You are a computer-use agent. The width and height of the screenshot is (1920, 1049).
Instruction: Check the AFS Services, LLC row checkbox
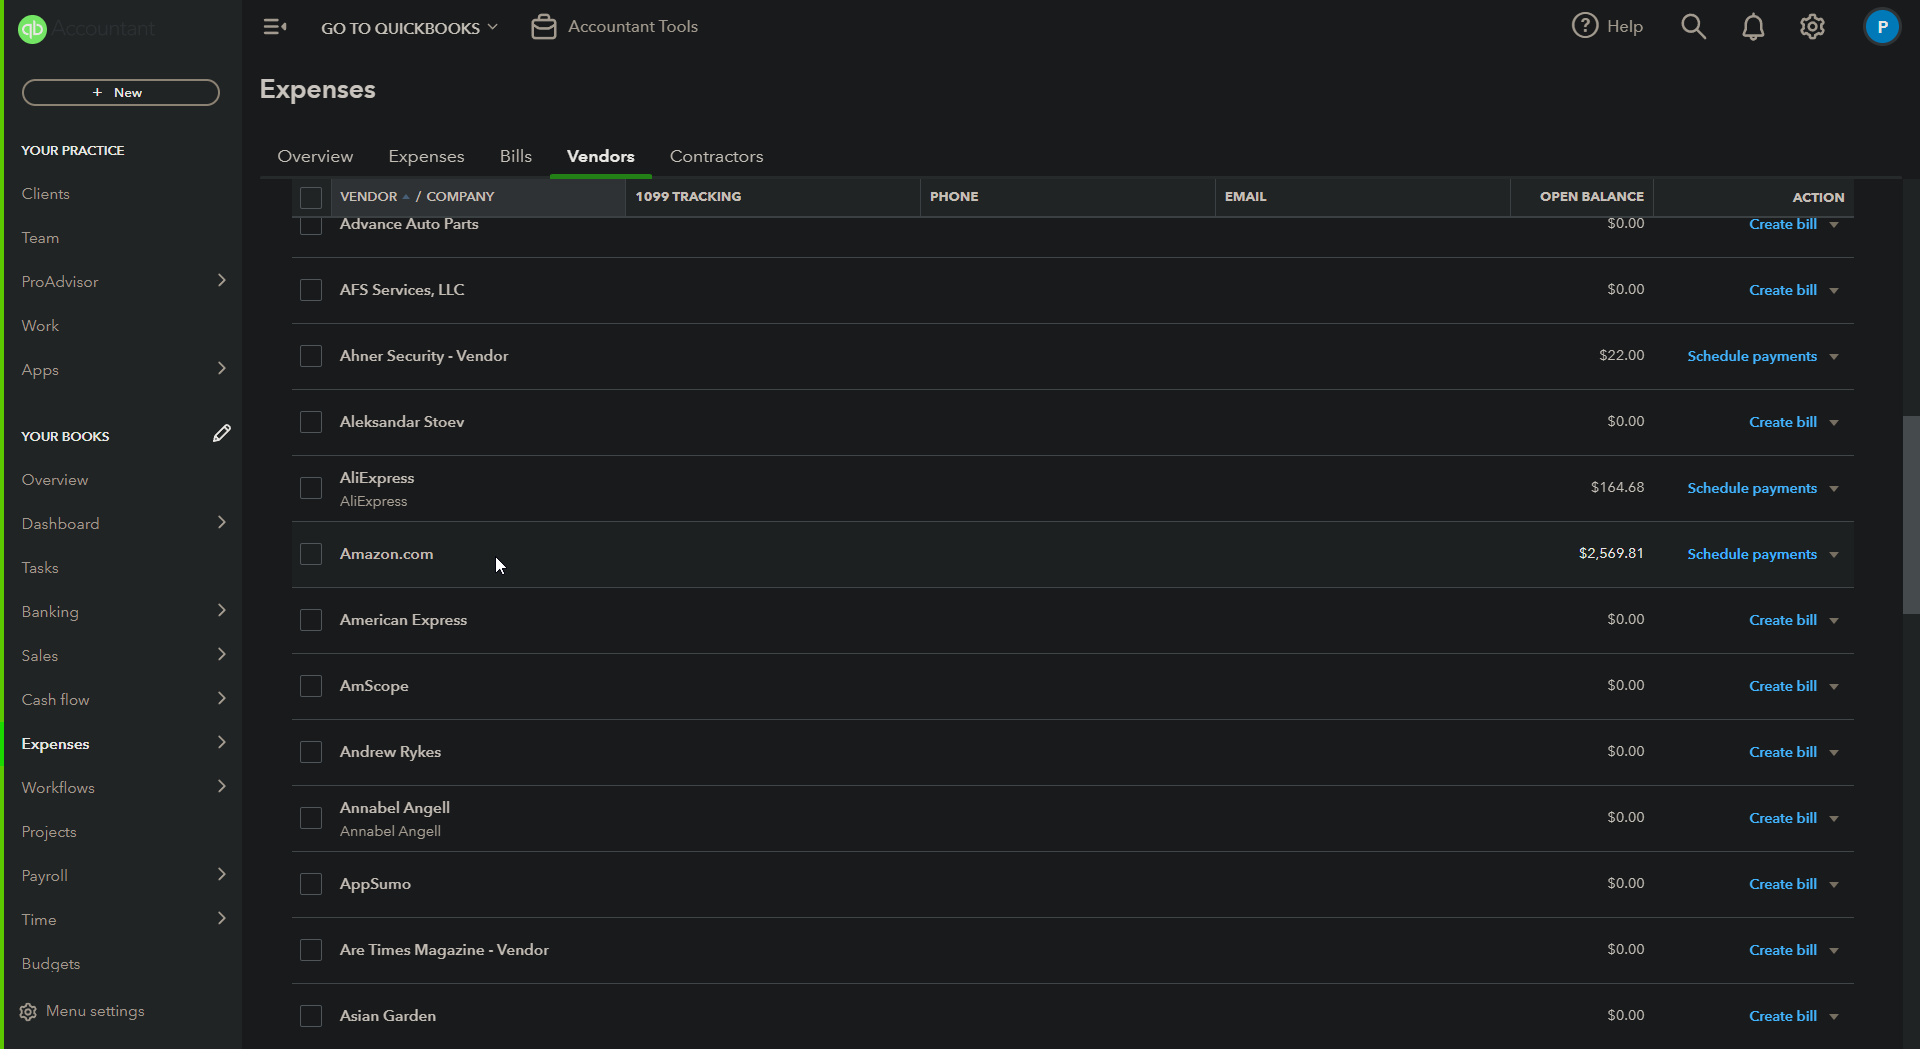[x=311, y=290]
